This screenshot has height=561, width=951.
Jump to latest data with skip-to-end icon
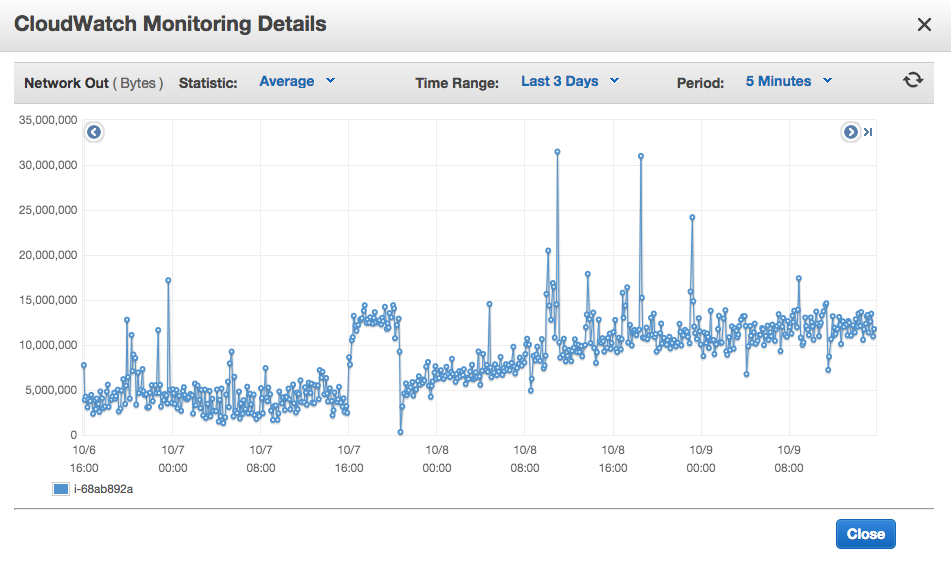[868, 132]
